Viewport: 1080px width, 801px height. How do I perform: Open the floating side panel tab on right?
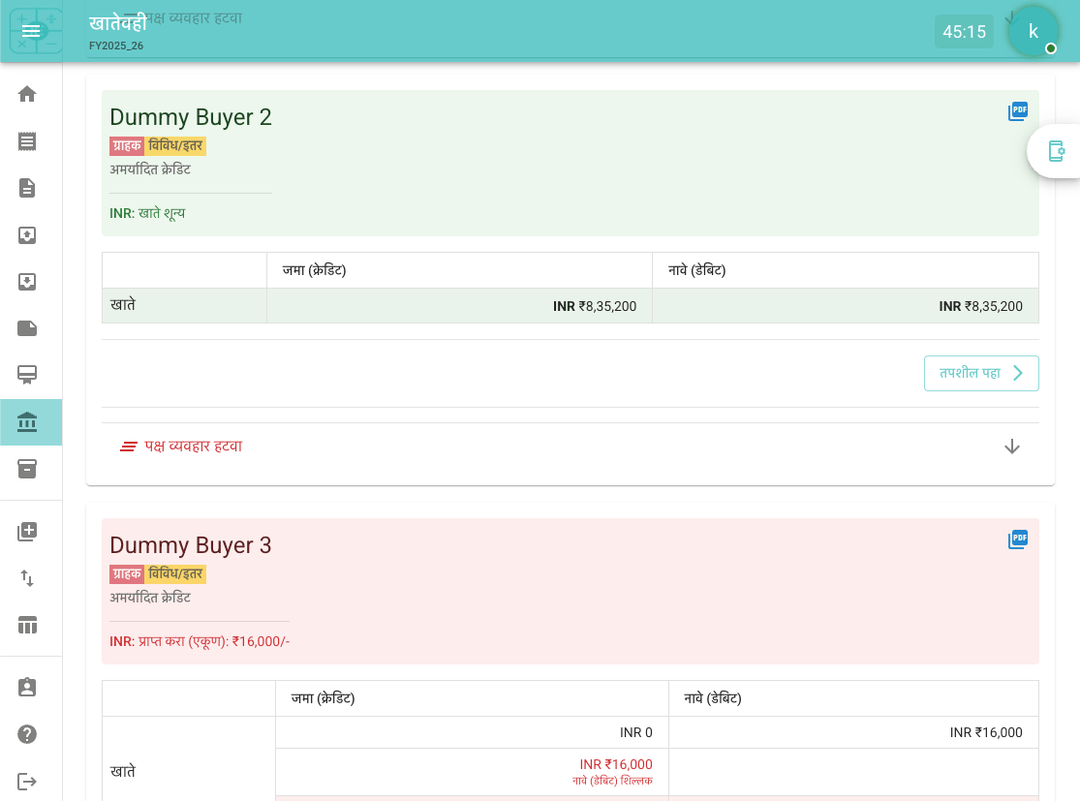click(1056, 151)
